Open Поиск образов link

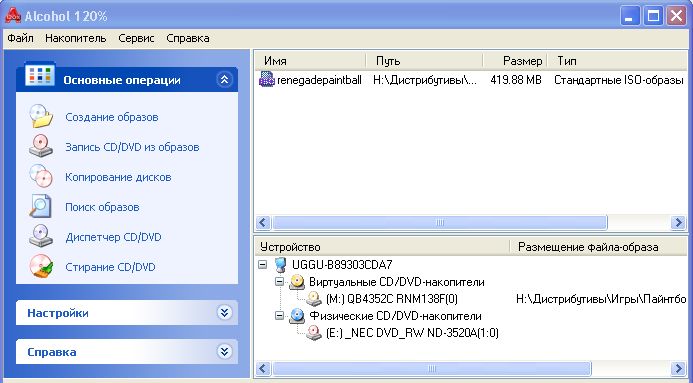click(102, 207)
